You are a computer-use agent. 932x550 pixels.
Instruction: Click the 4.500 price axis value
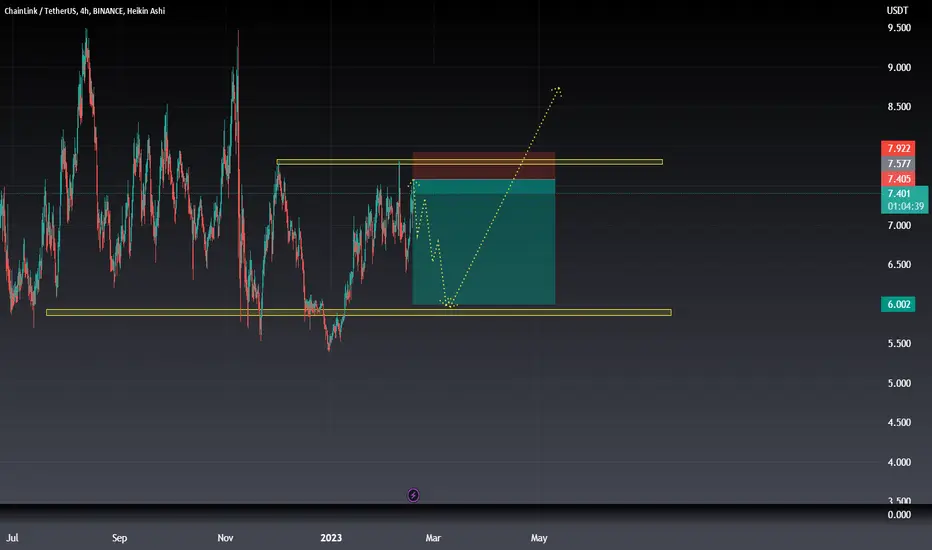coord(899,423)
